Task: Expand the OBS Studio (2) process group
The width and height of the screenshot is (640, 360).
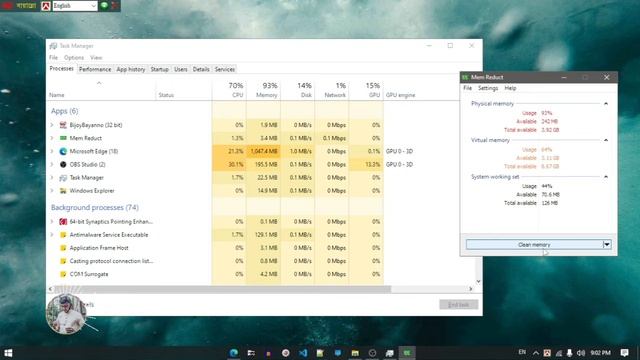Action: (x=52, y=164)
